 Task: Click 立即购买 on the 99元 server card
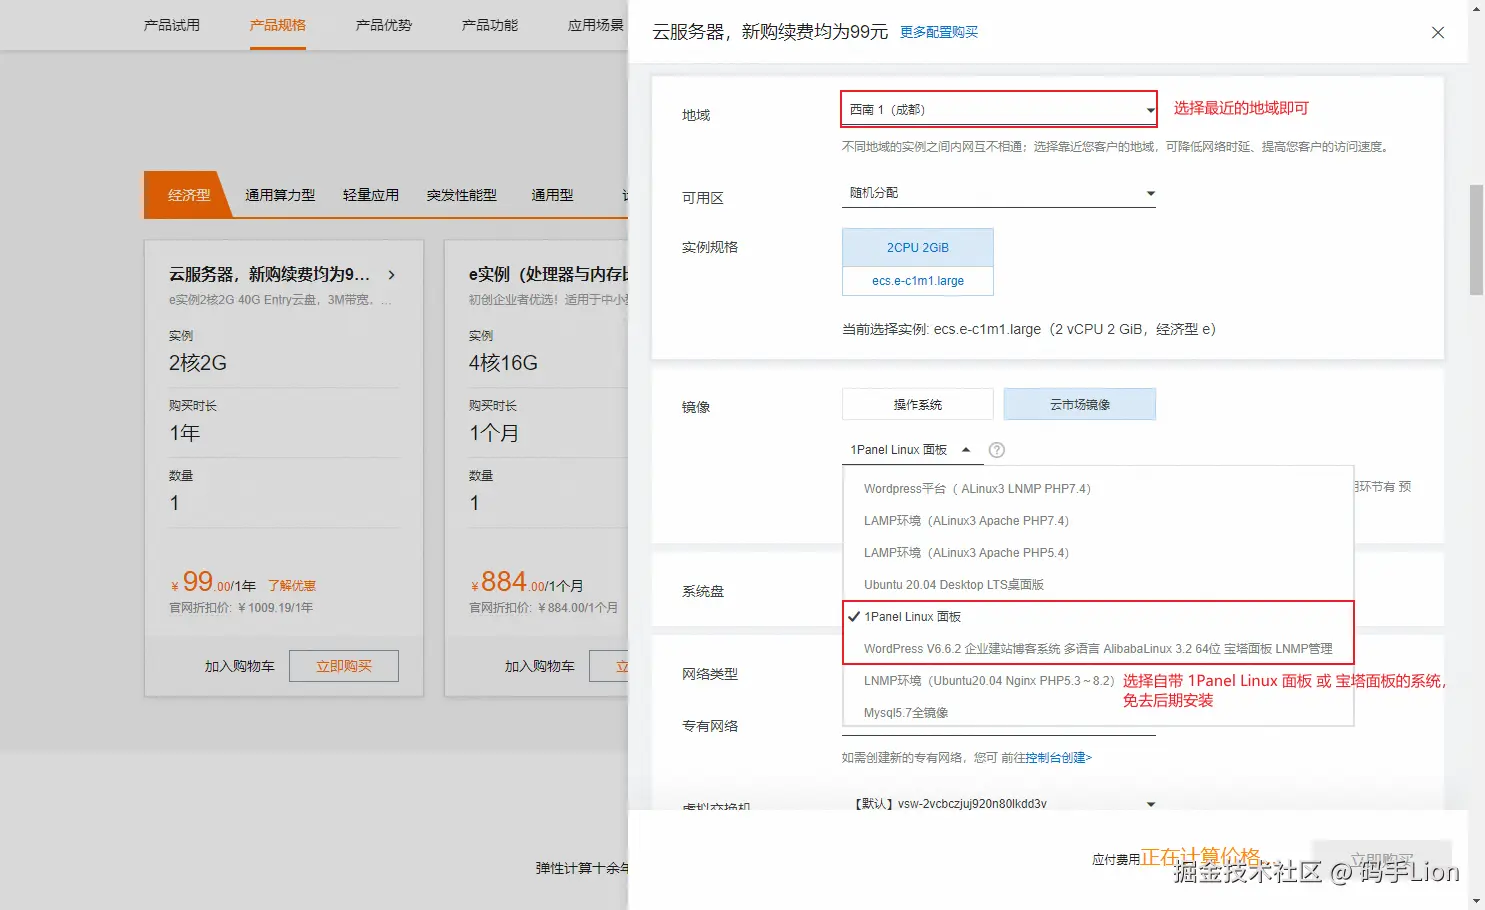pyautogui.click(x=344, y=666)
